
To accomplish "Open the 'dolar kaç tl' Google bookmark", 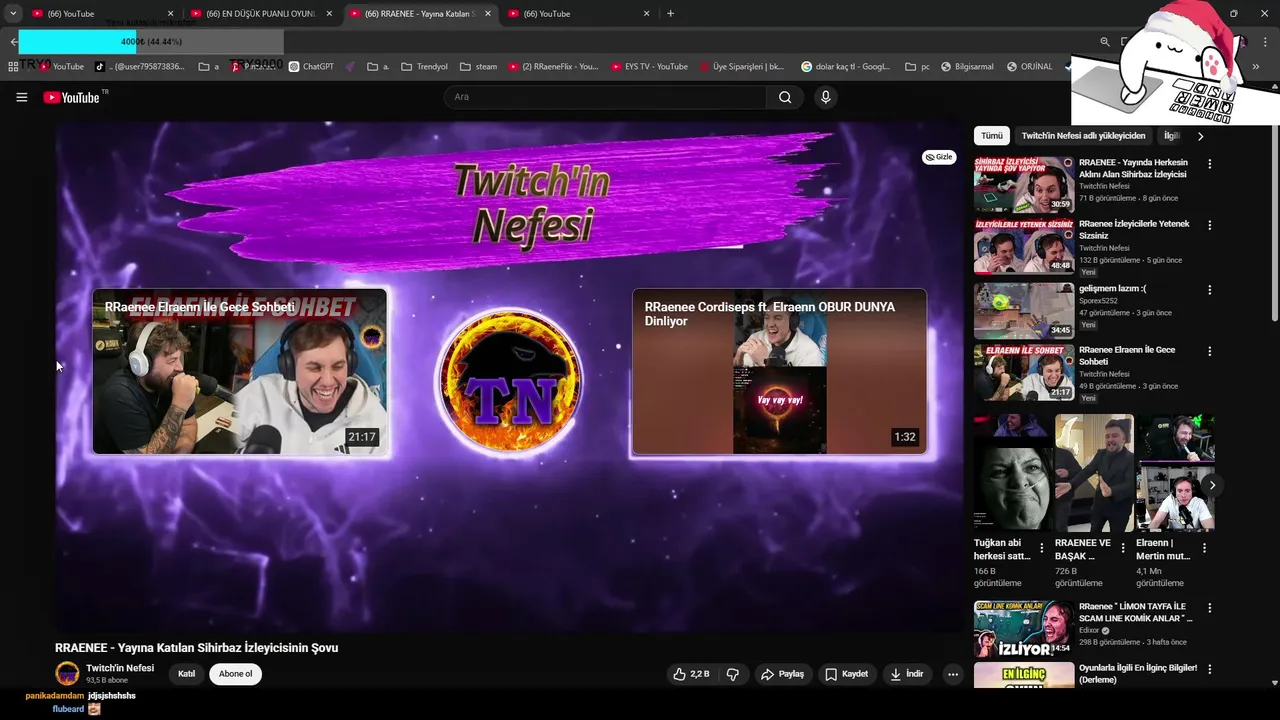I will tap(845, 67).
